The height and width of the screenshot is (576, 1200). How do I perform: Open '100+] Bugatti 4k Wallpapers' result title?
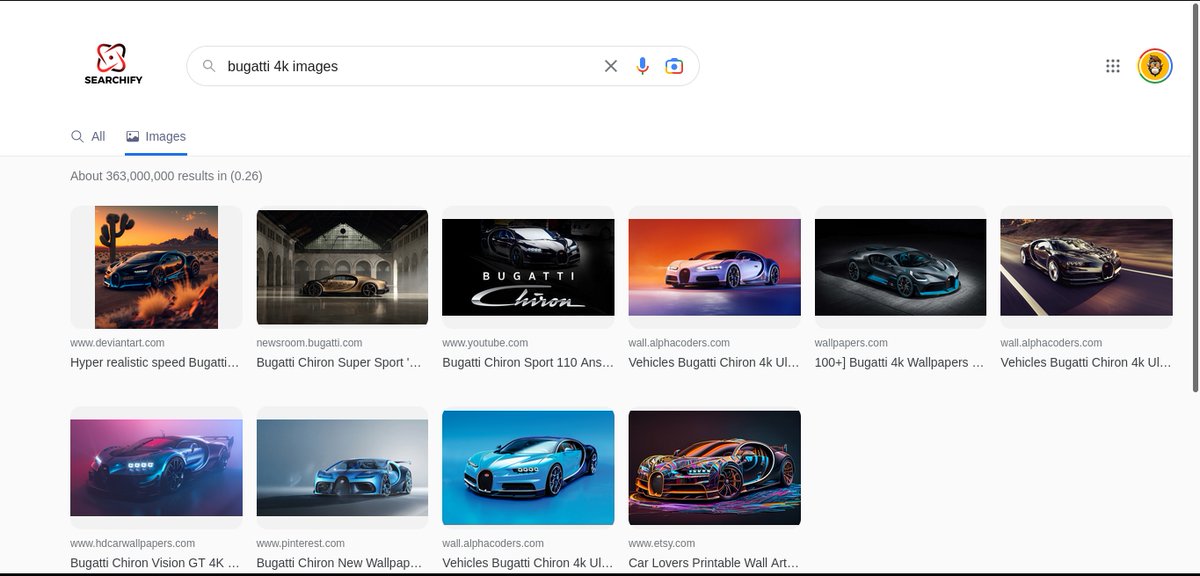(x=899, y=363)
